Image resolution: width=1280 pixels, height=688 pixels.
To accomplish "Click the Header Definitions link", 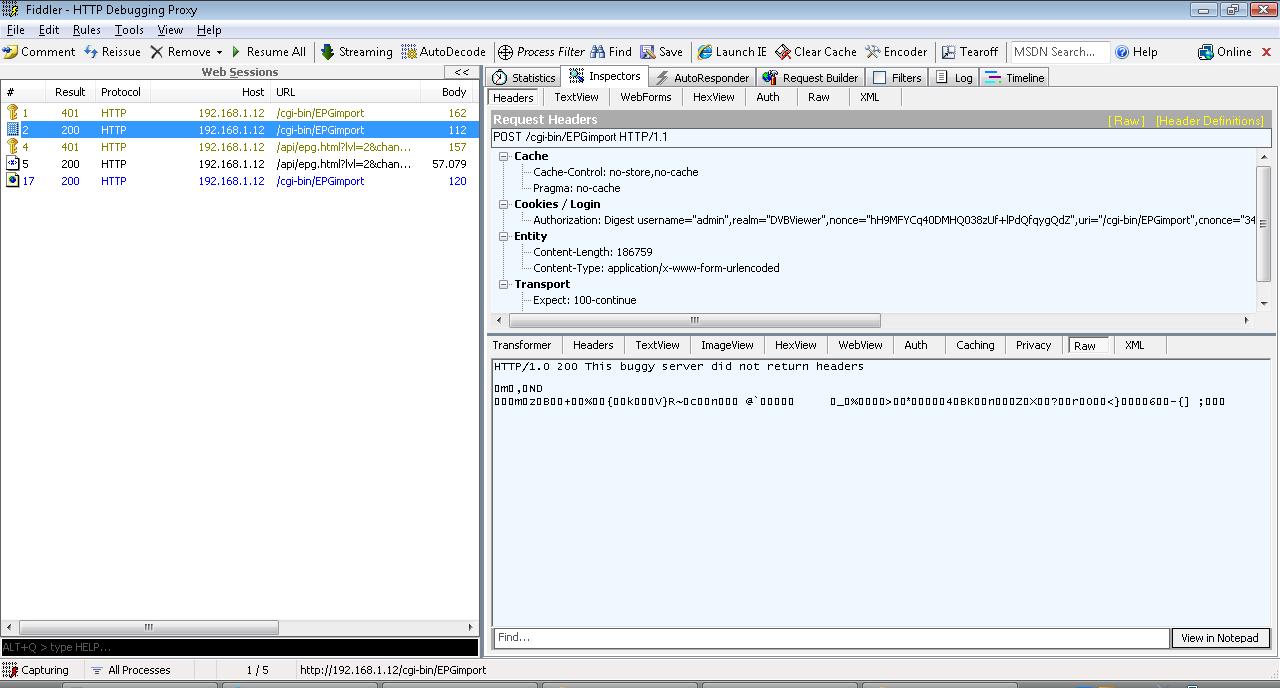I will [x=1209, y=121].
